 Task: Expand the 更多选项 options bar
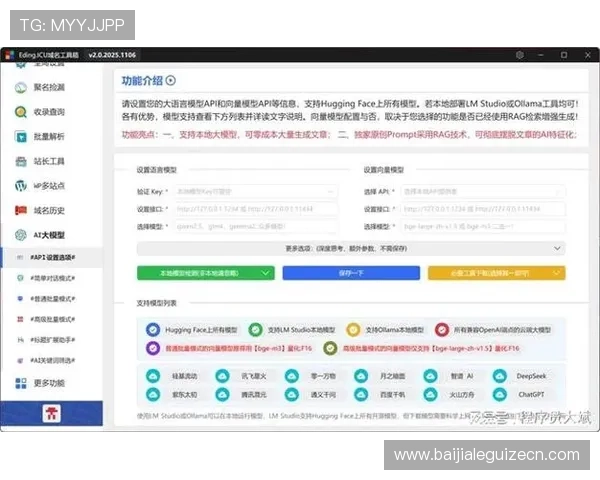pos(351,248)
